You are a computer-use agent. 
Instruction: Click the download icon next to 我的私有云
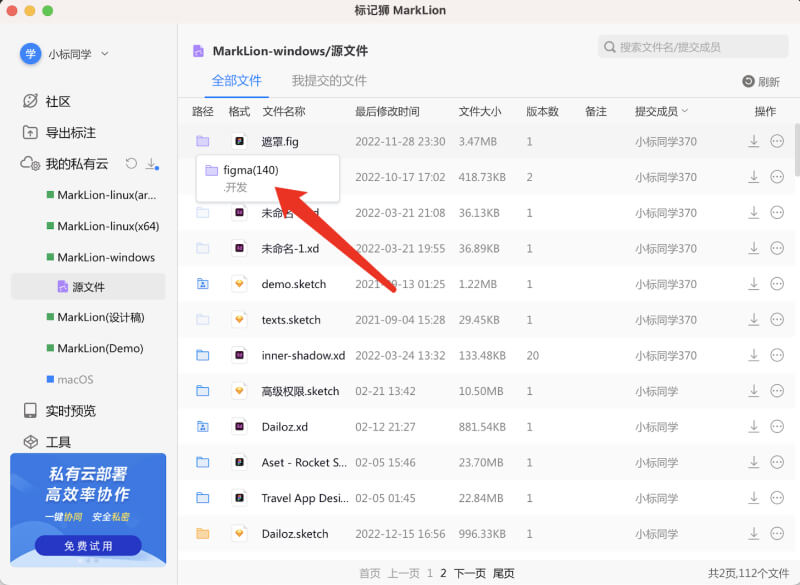(151, 165)
